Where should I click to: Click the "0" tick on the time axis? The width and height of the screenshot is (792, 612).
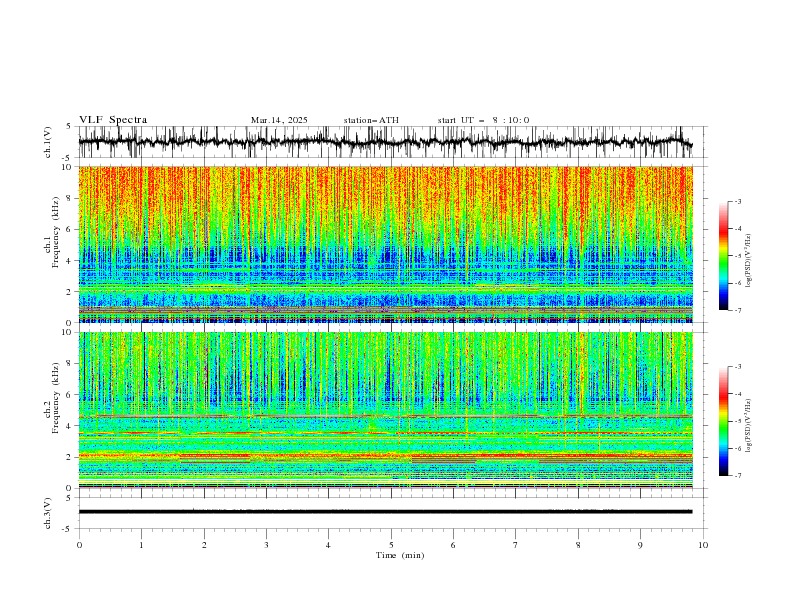79,545
